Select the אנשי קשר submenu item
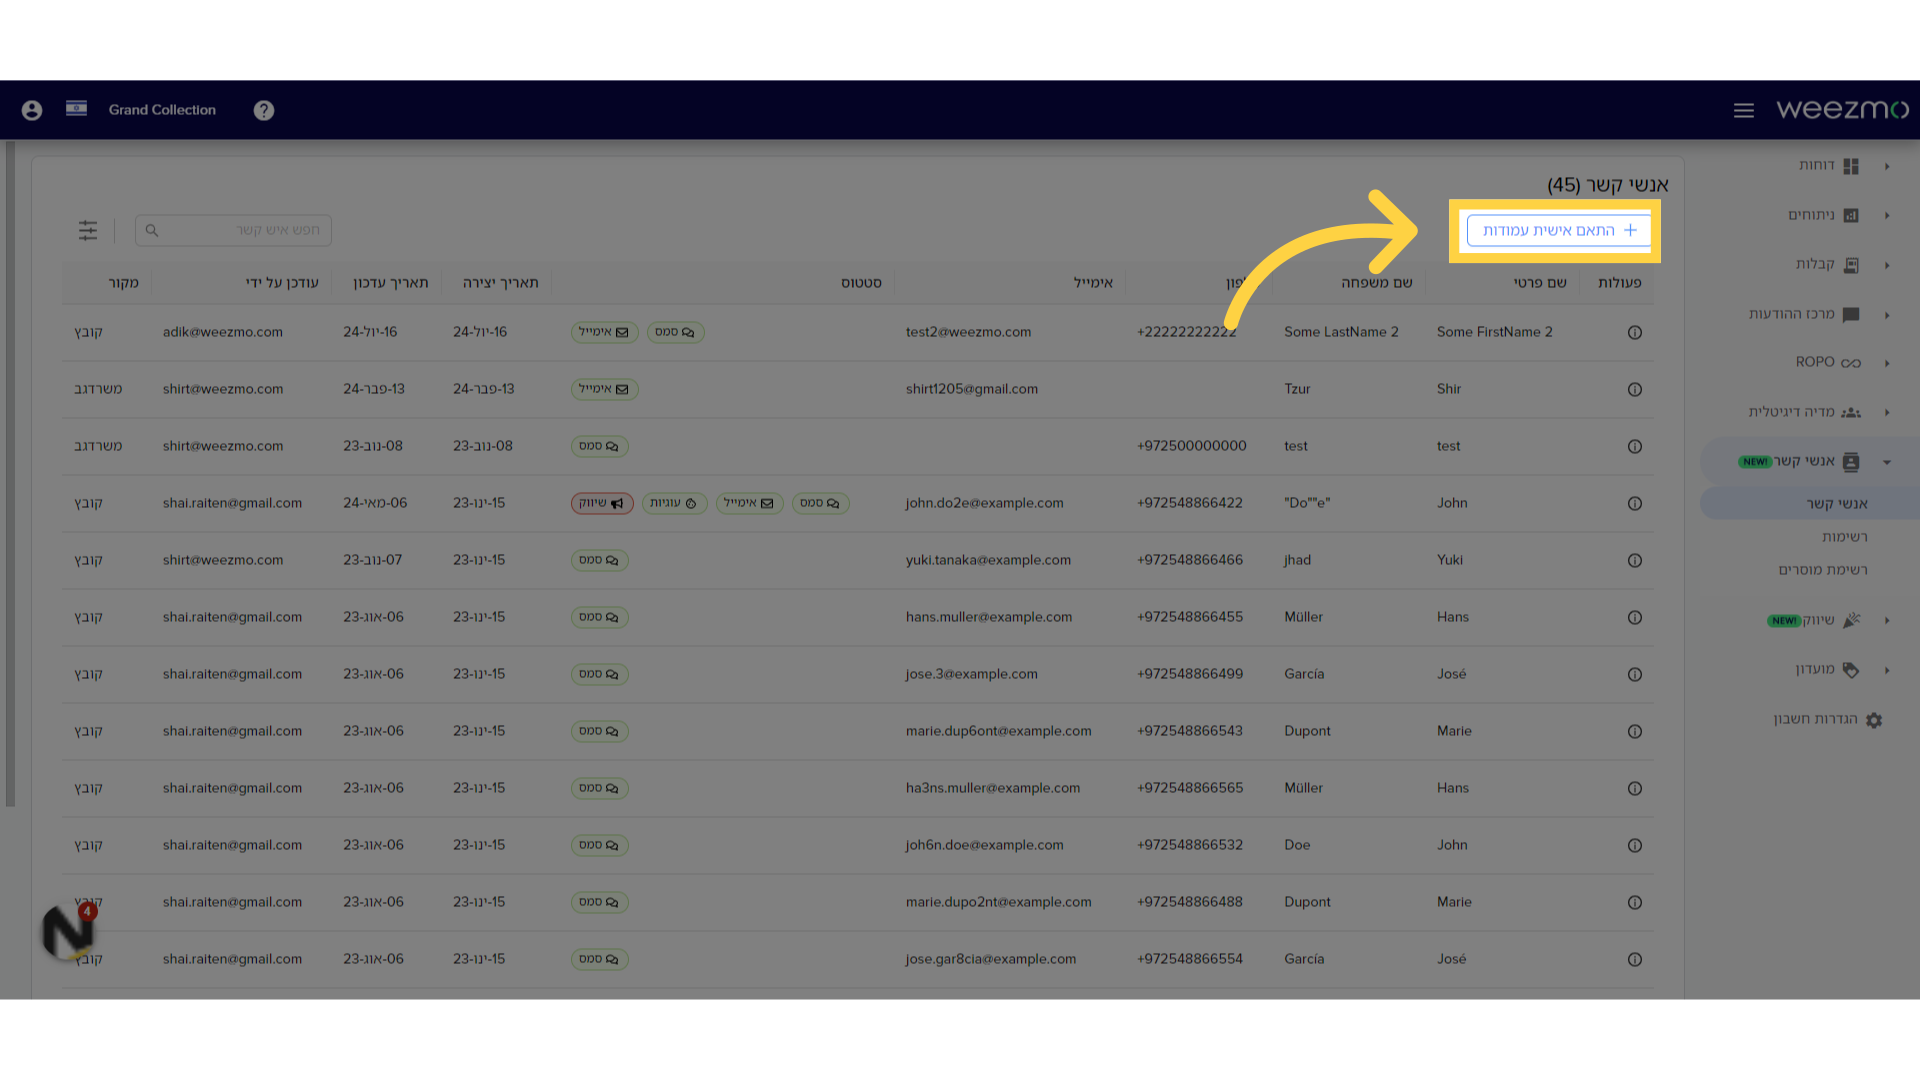The height and width of the screenshot is (1080, 1920). click(x=1836, y=503)
